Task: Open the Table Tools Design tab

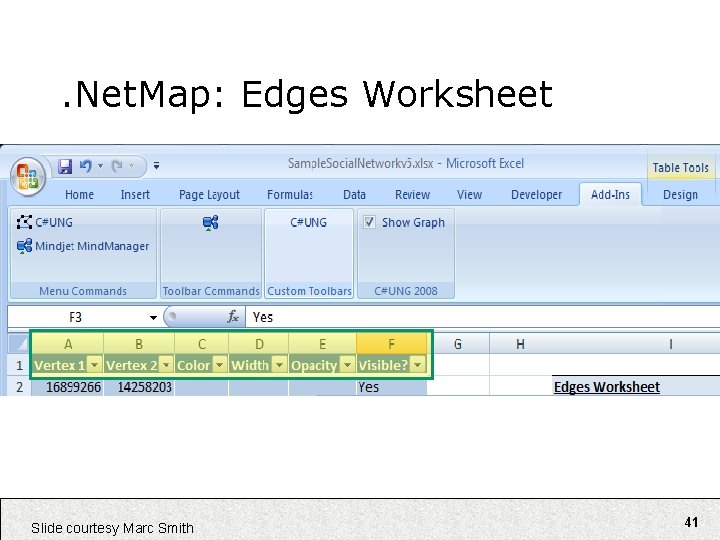Action: tap(680, 195)
